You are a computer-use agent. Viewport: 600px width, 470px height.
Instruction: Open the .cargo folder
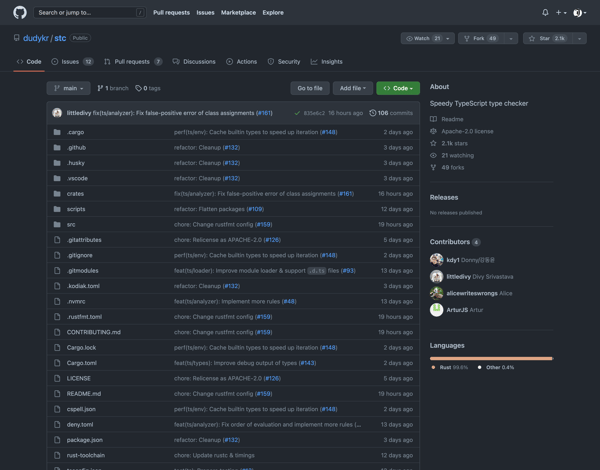75,132
